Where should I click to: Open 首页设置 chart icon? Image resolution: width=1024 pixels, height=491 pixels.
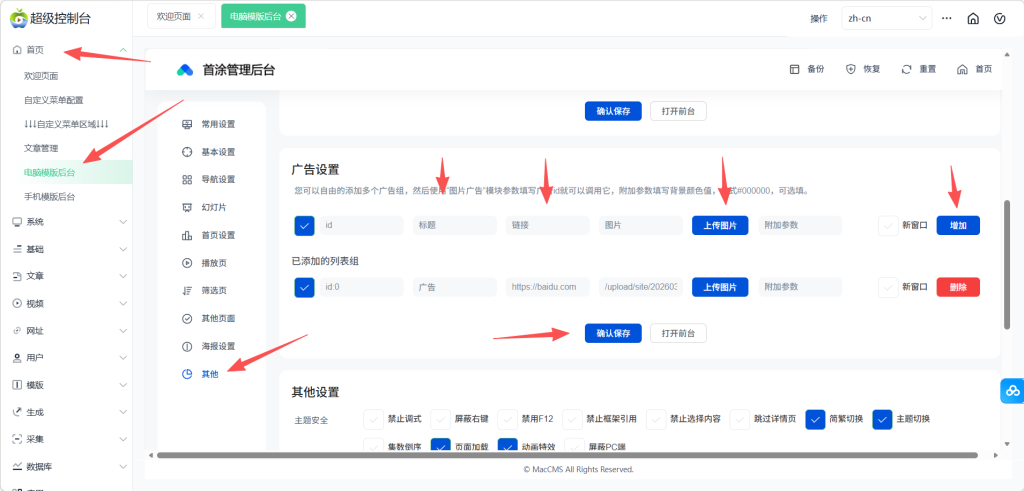point(187,235)
